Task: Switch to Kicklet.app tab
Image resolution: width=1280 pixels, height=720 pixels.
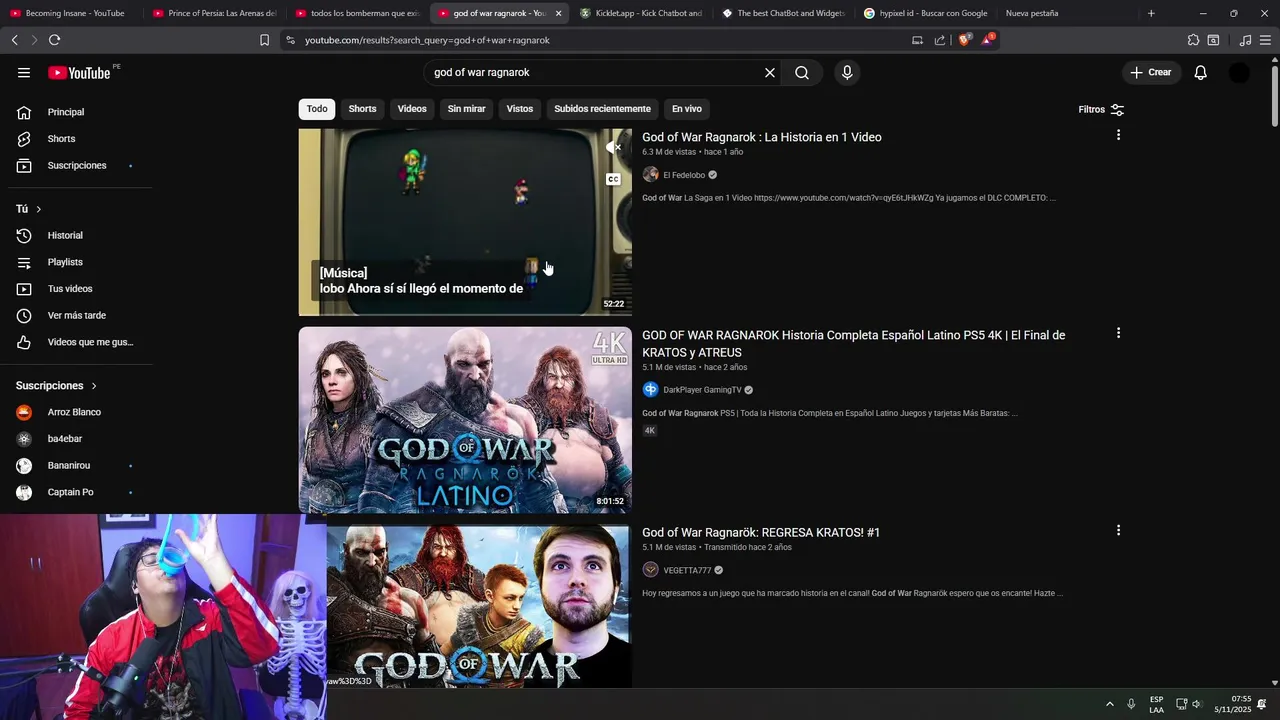Action: click(643, 13)
